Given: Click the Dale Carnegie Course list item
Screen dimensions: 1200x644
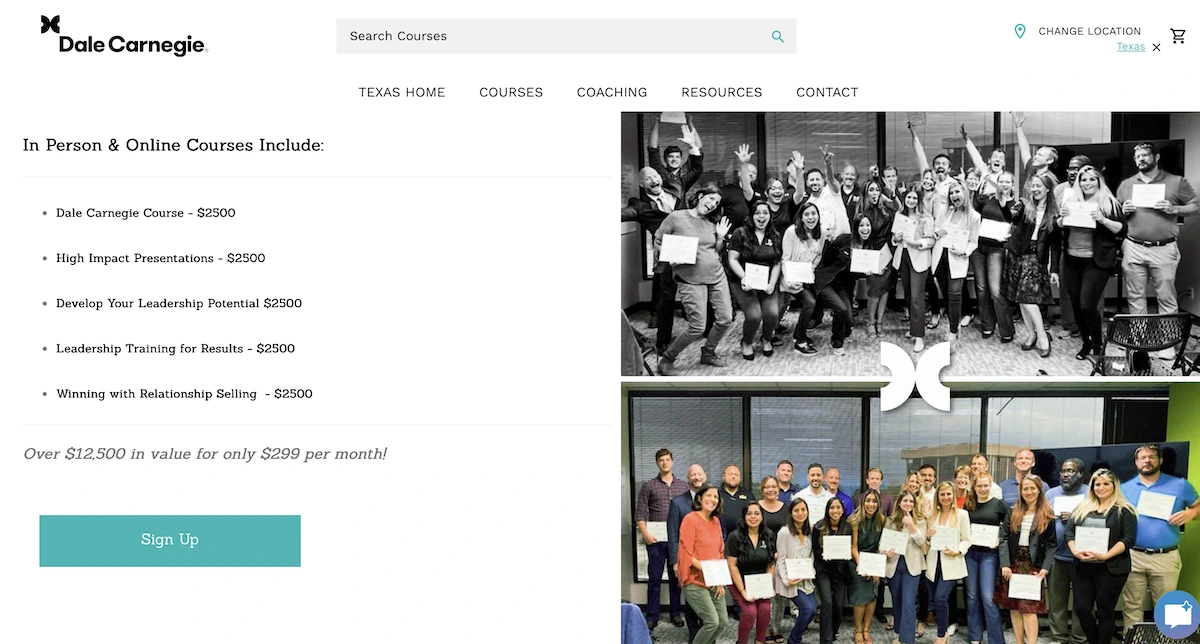Looking at the screenshot, I should click(x=145, y=213).
